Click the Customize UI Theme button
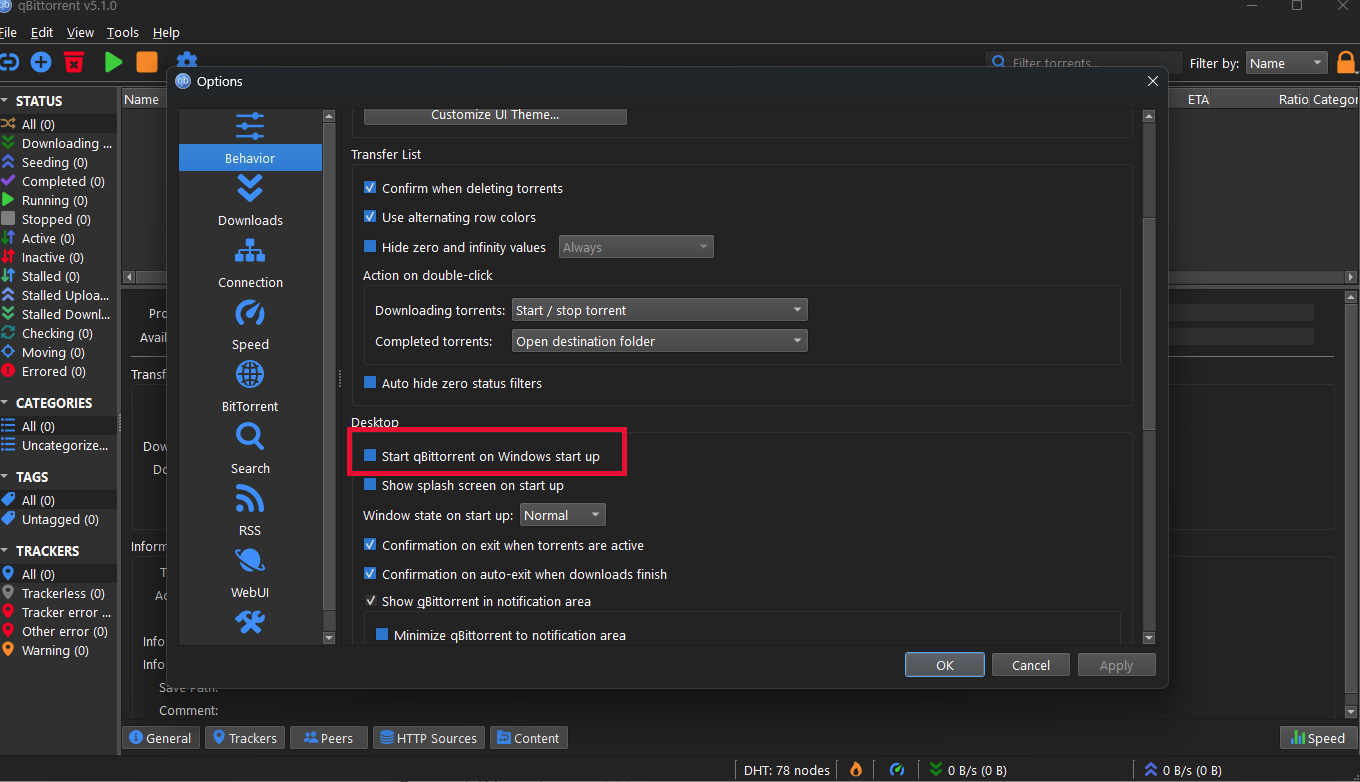The height and width of the screenshot is (782, 1360). pos(495,114)
